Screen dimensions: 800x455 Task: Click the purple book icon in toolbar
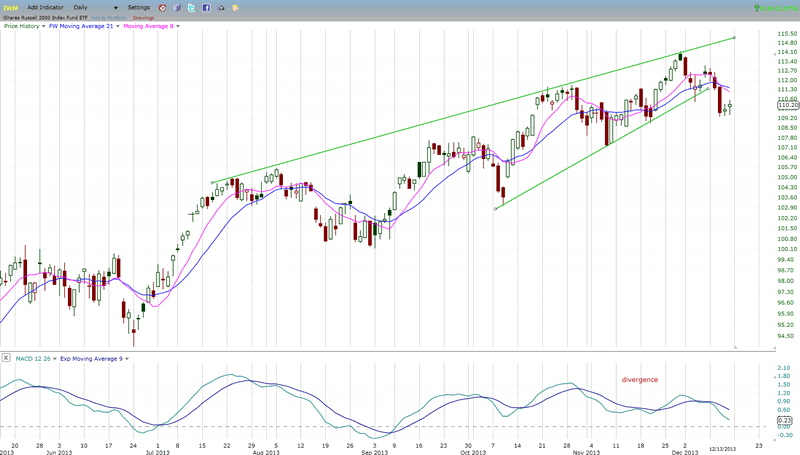click(177, 8)
